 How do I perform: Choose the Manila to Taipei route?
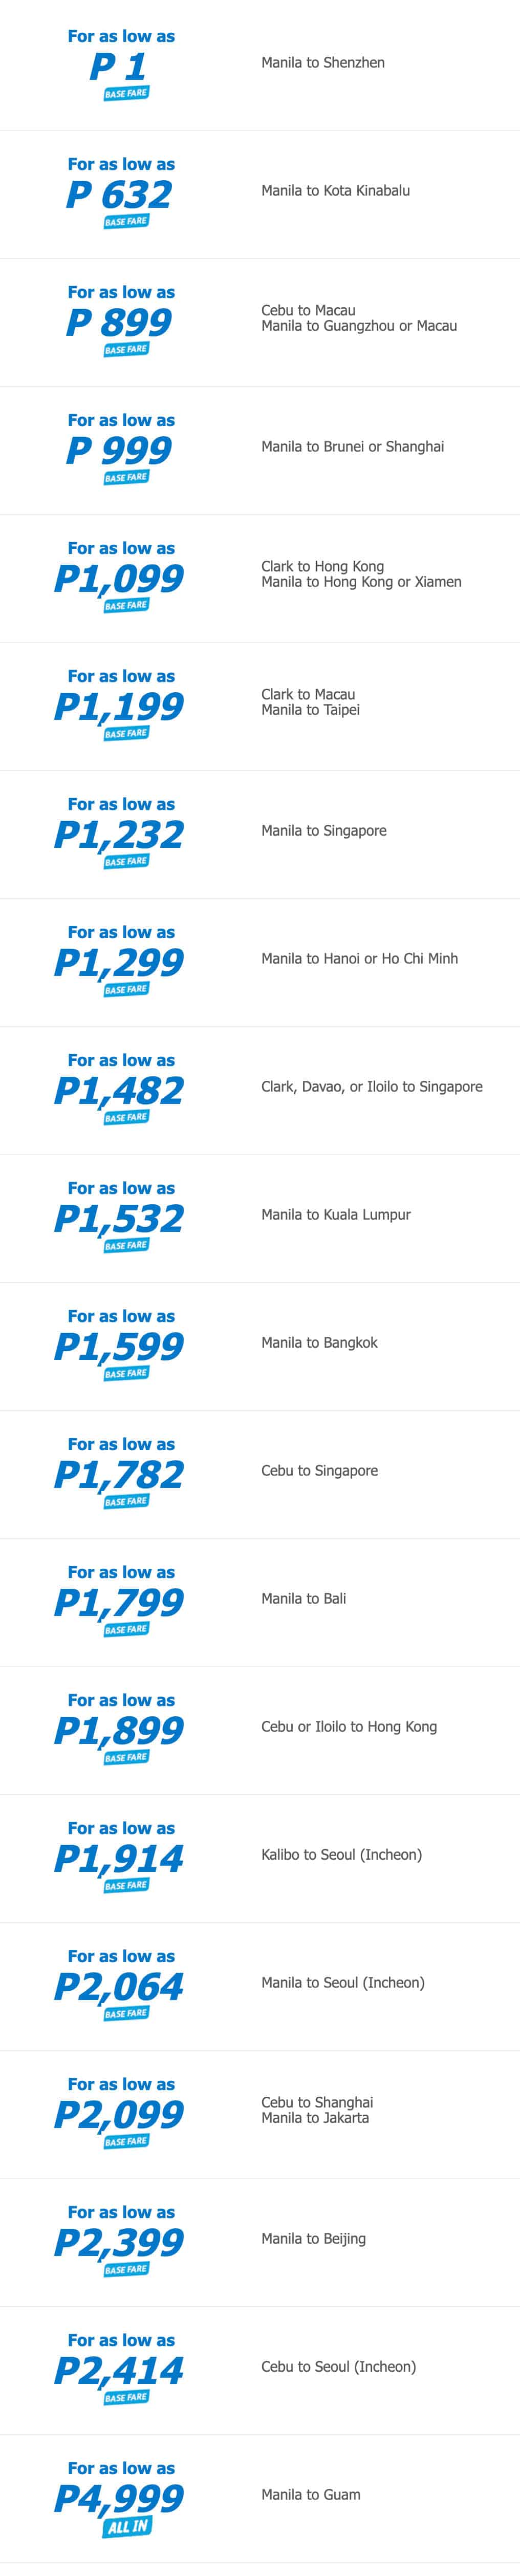coord(310,710)
